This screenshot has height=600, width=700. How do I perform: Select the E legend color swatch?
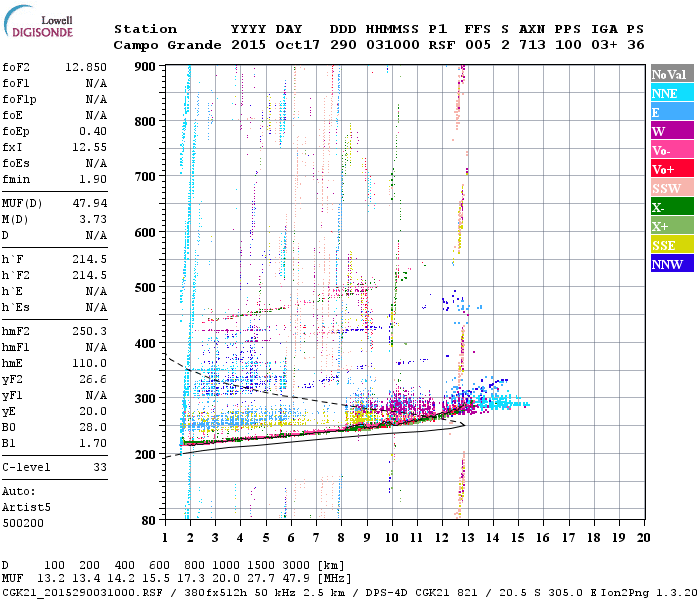672,112
